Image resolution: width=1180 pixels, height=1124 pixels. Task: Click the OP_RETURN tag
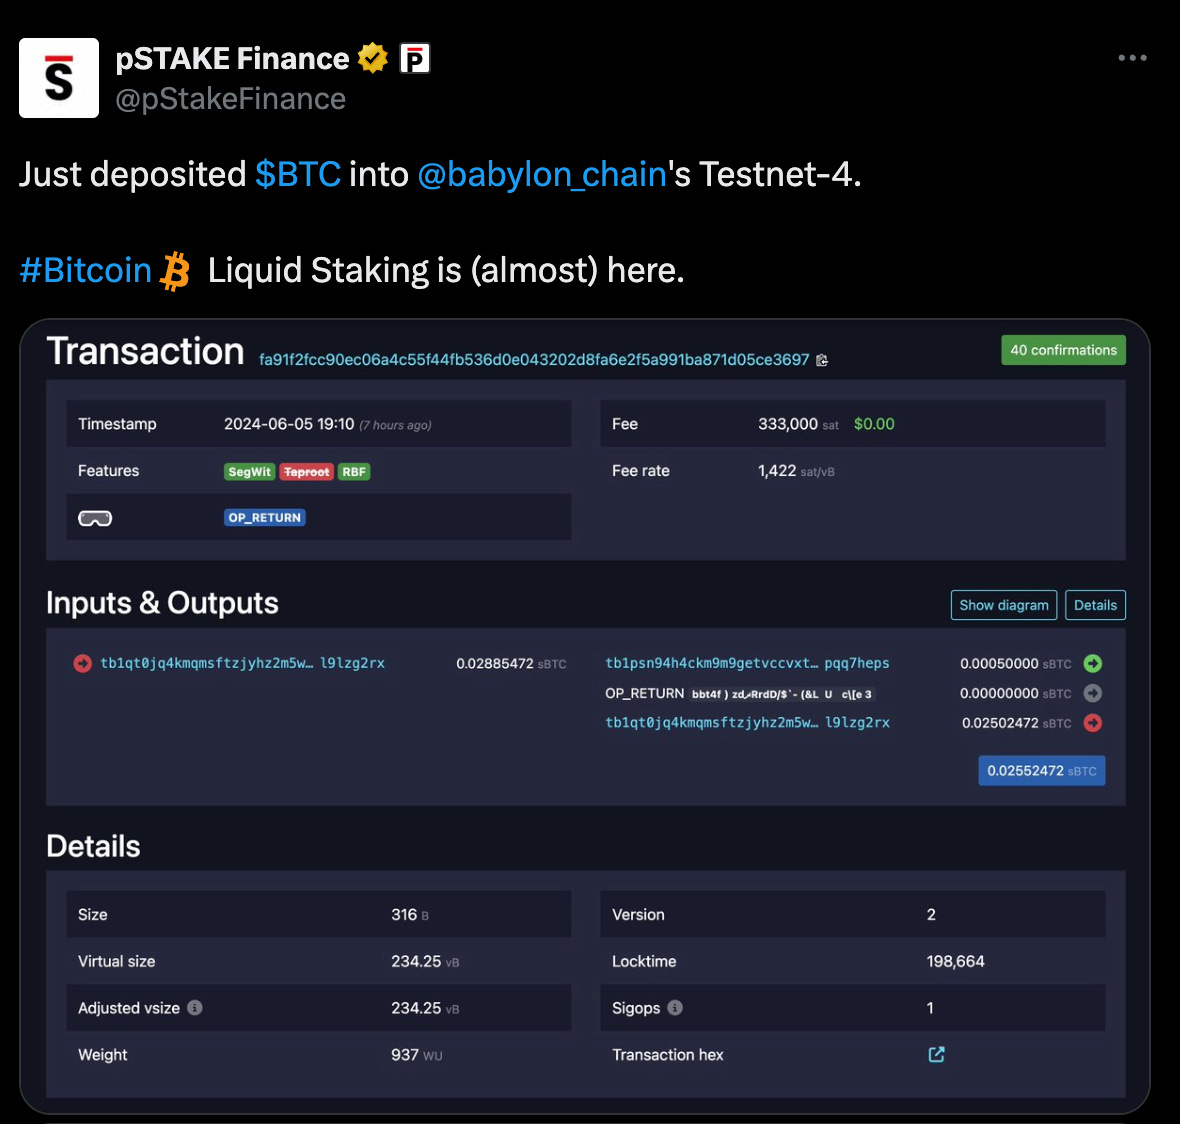265,518
